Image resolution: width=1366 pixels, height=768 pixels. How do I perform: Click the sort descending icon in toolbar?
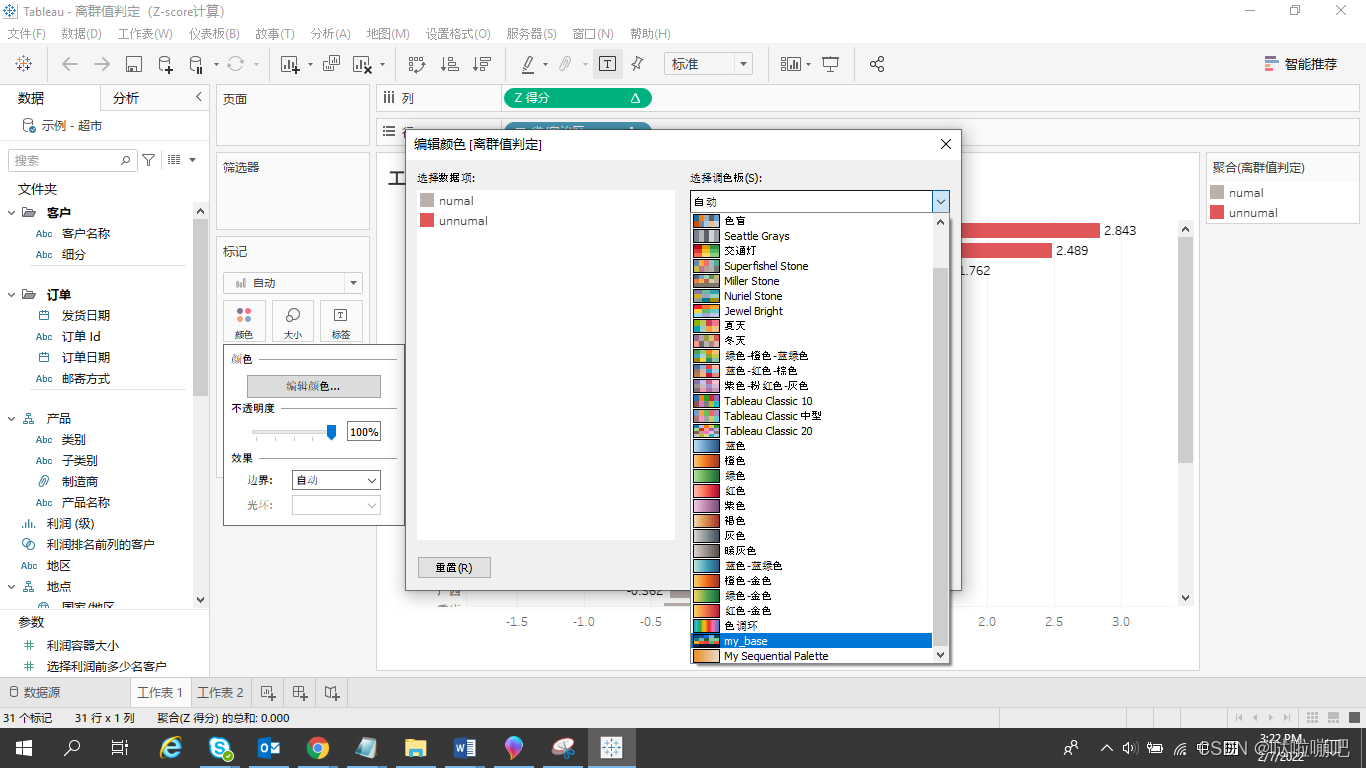(482, 64)
